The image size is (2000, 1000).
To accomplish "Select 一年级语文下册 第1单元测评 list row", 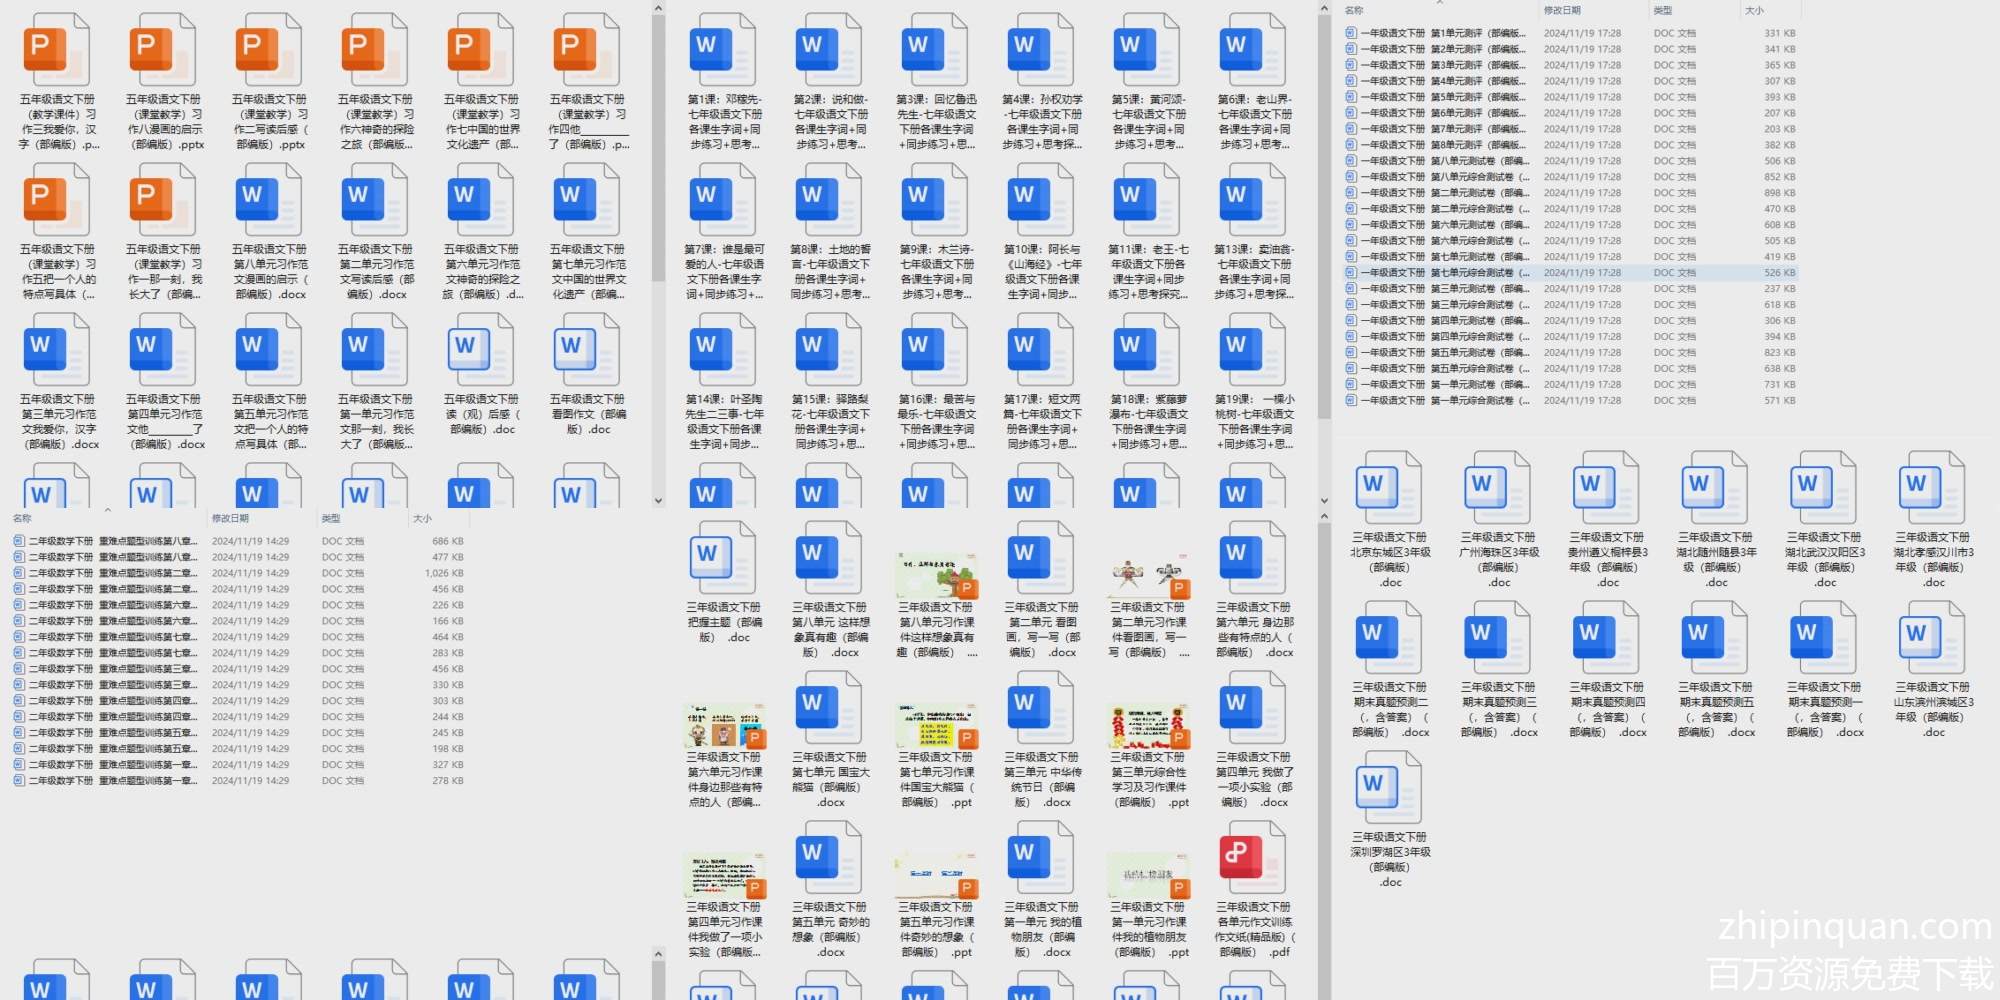I will 1441,33.
